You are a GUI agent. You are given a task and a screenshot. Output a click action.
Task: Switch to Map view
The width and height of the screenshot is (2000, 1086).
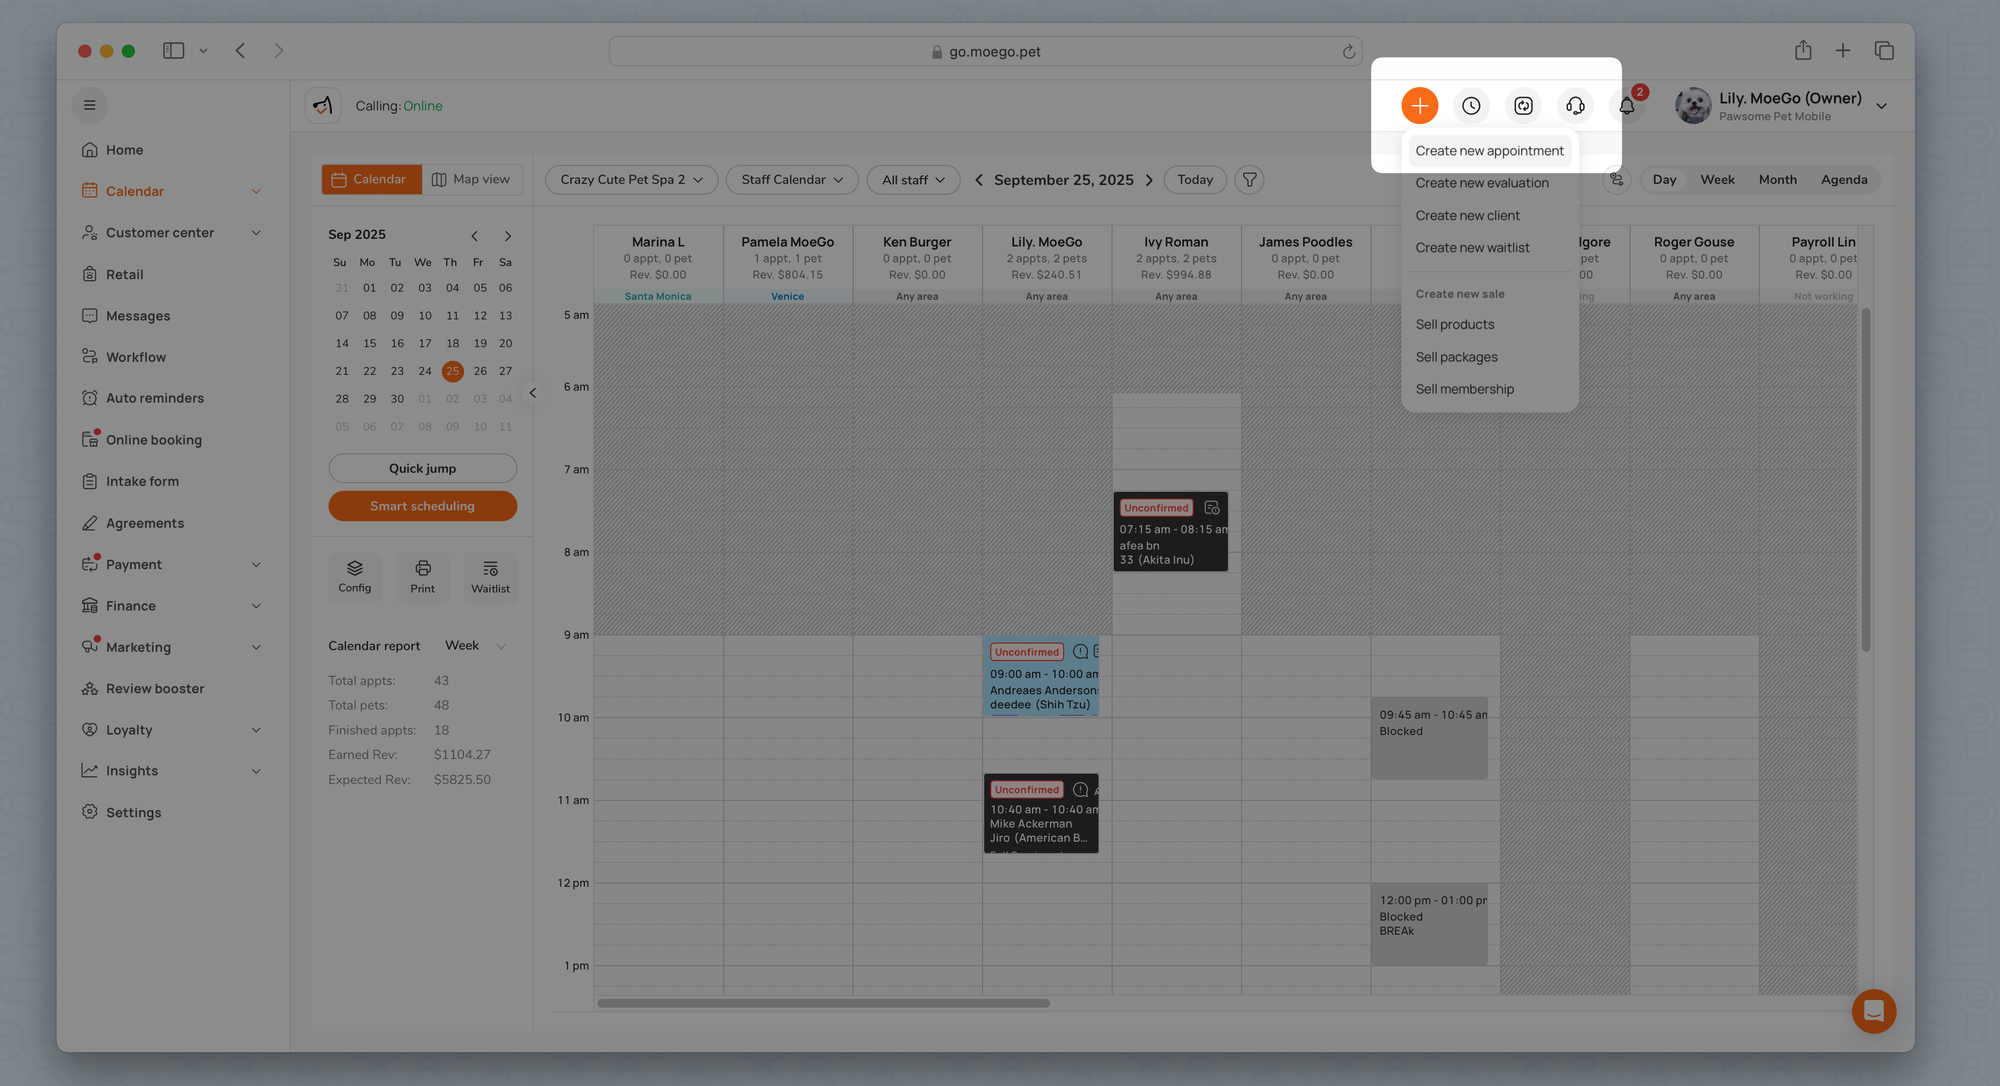(x=471, y=180)
